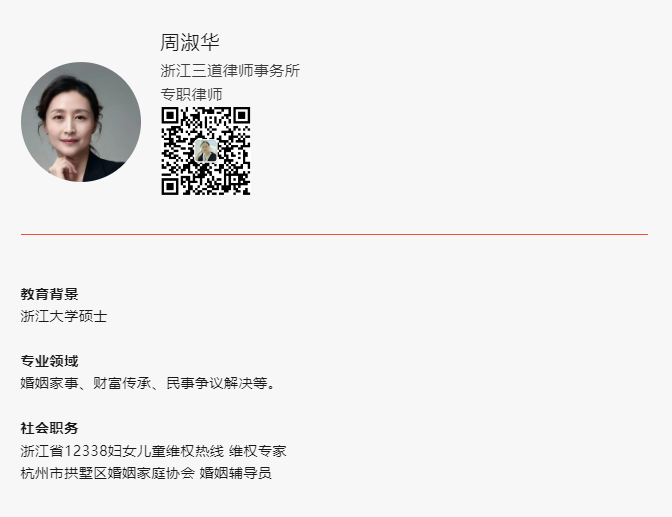Viewport: 672px width, 517px height.
Task: Open the WeChat QR code image
Action: coord(206,151)
